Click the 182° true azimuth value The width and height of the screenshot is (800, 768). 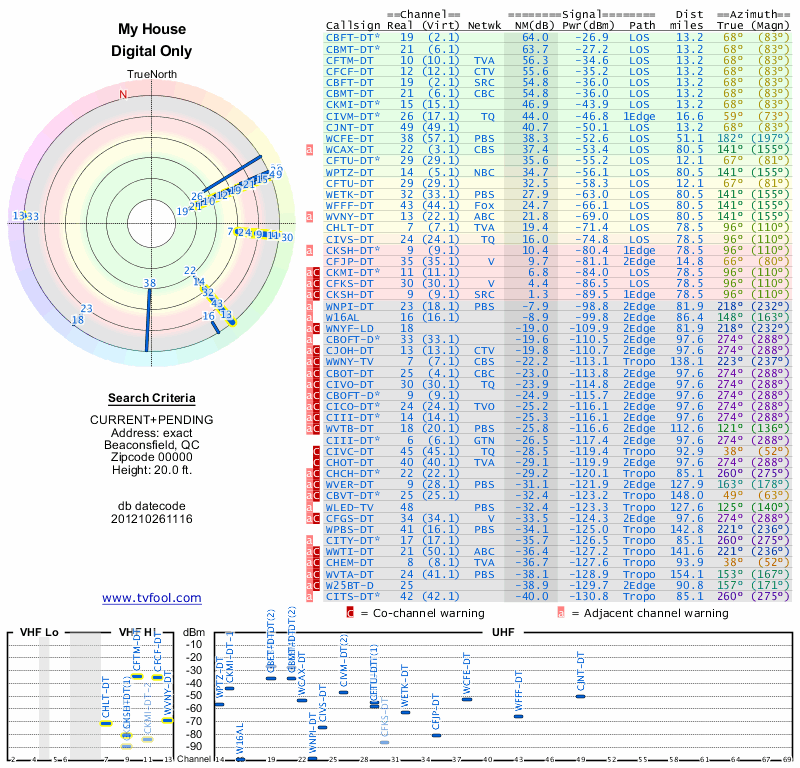coord(730,139)
